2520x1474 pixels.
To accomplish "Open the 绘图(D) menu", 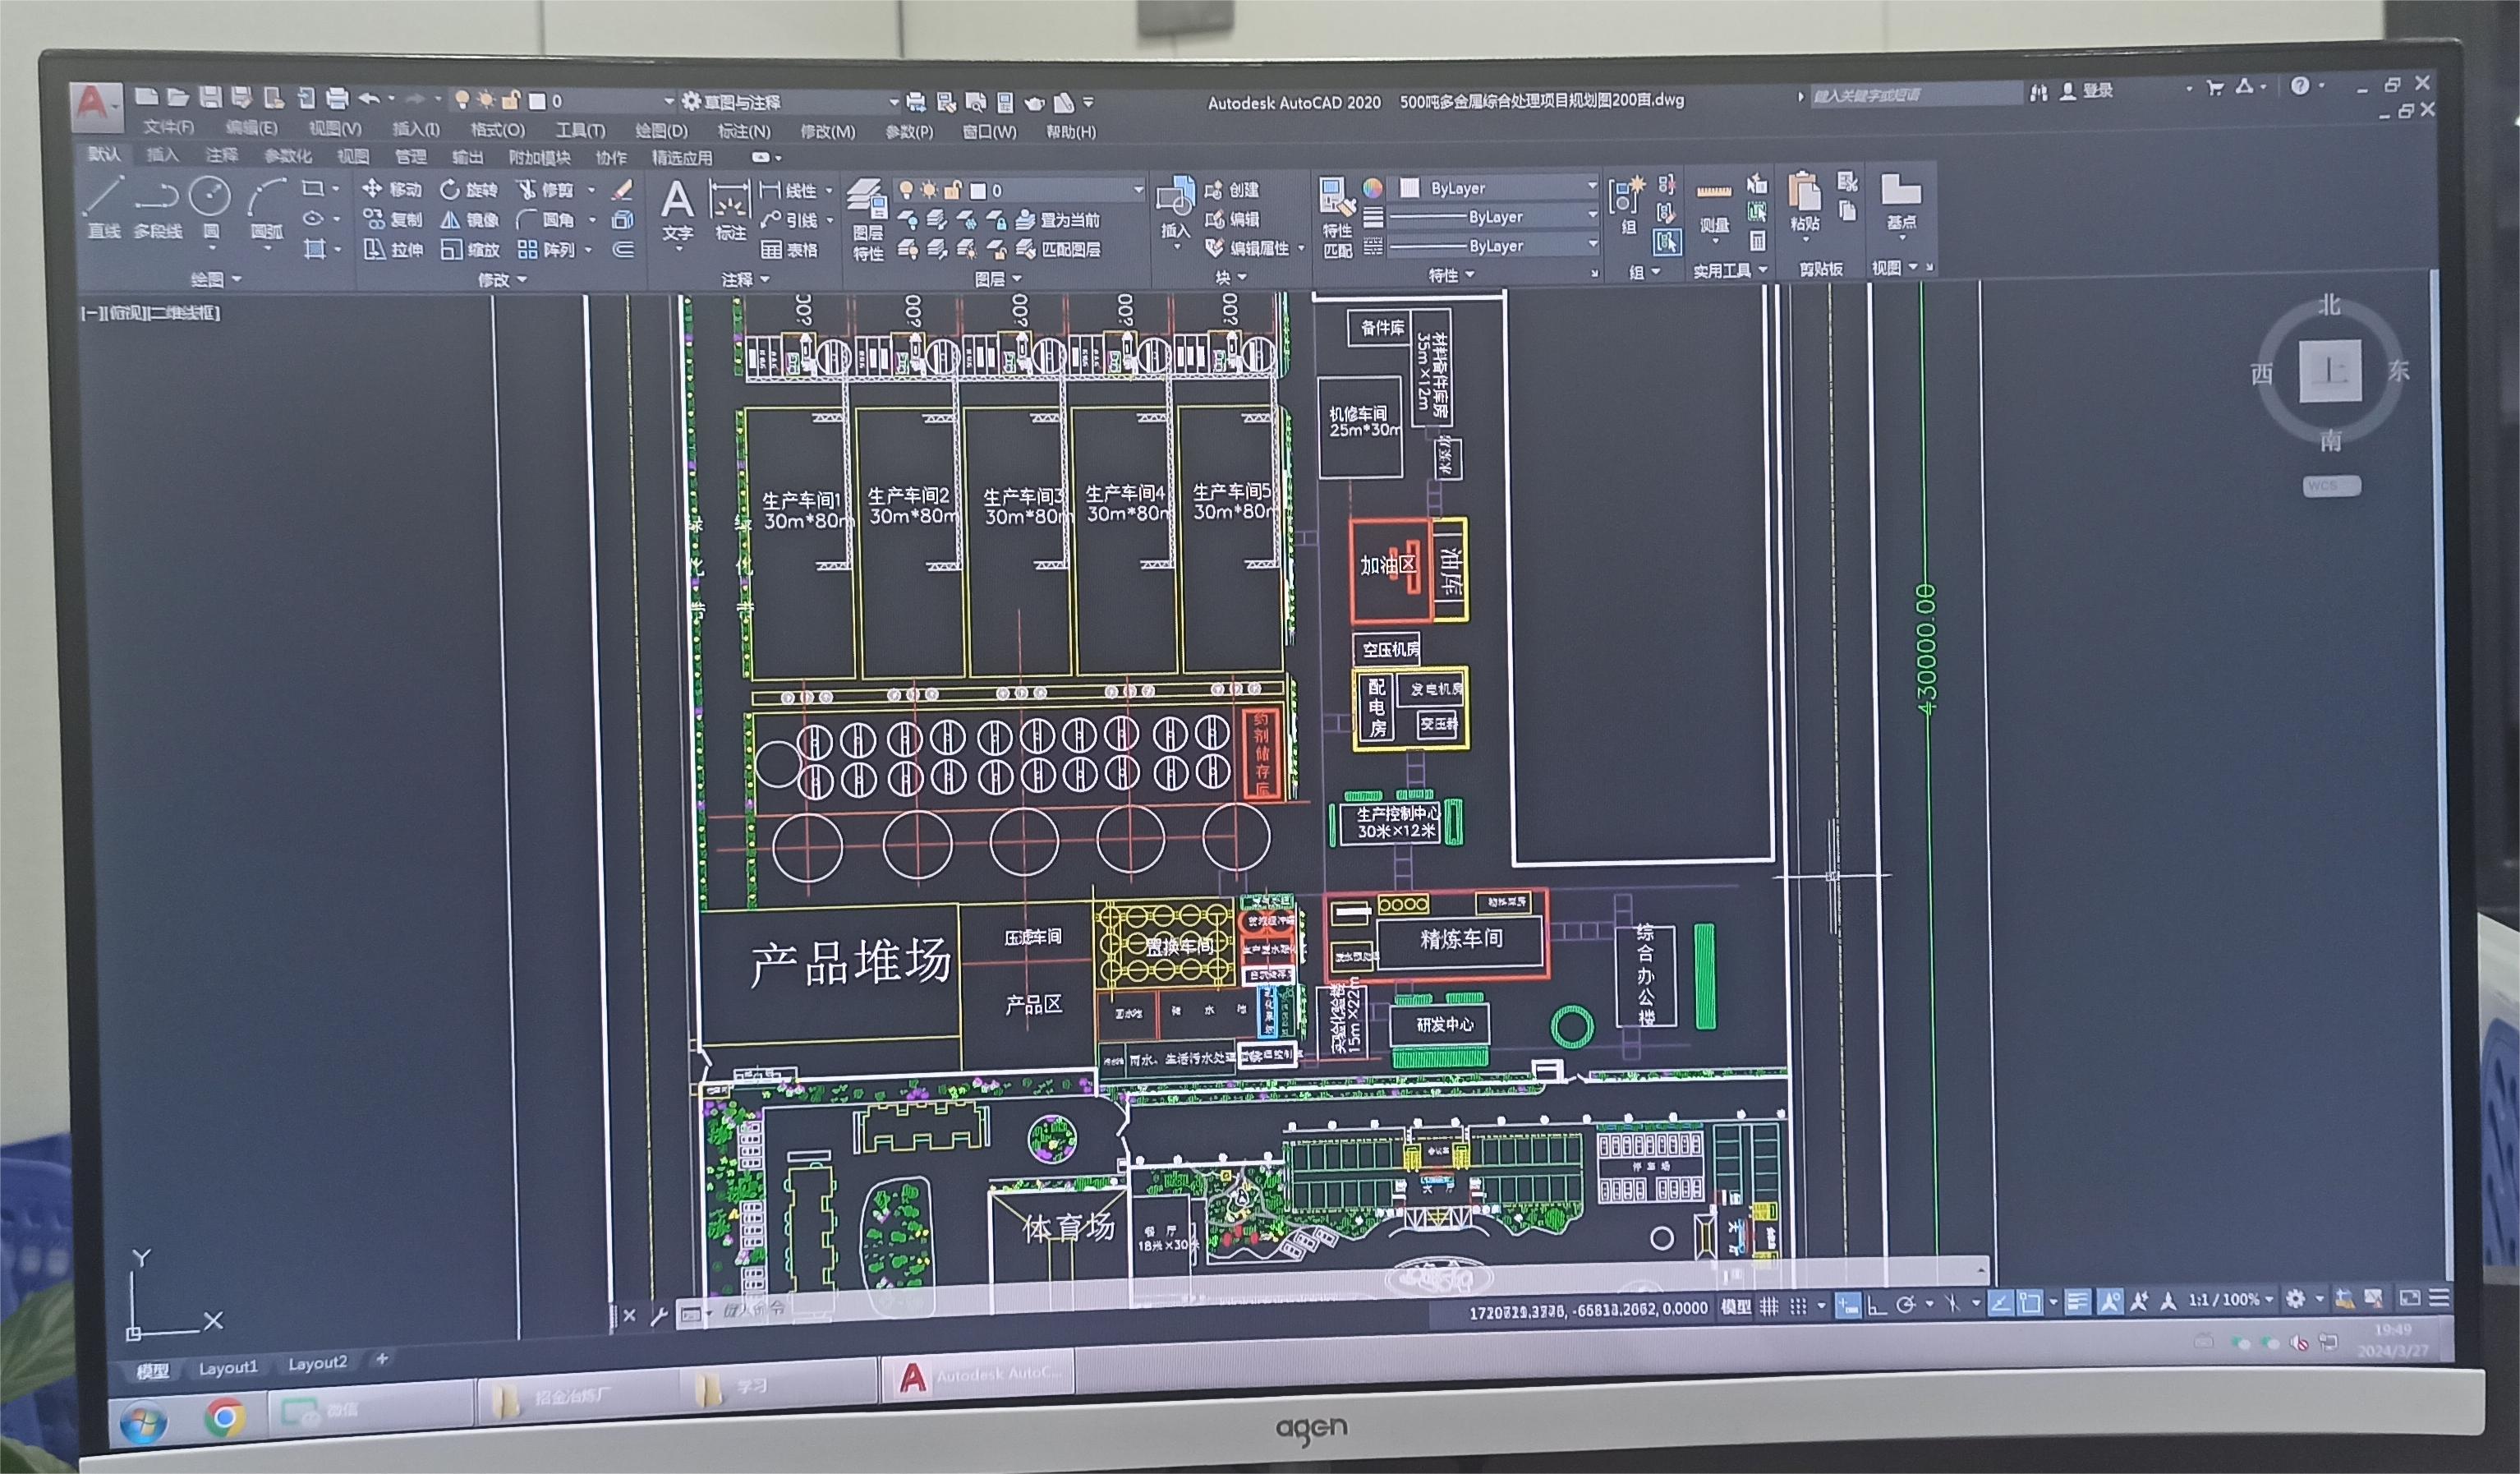I will 661,131.
